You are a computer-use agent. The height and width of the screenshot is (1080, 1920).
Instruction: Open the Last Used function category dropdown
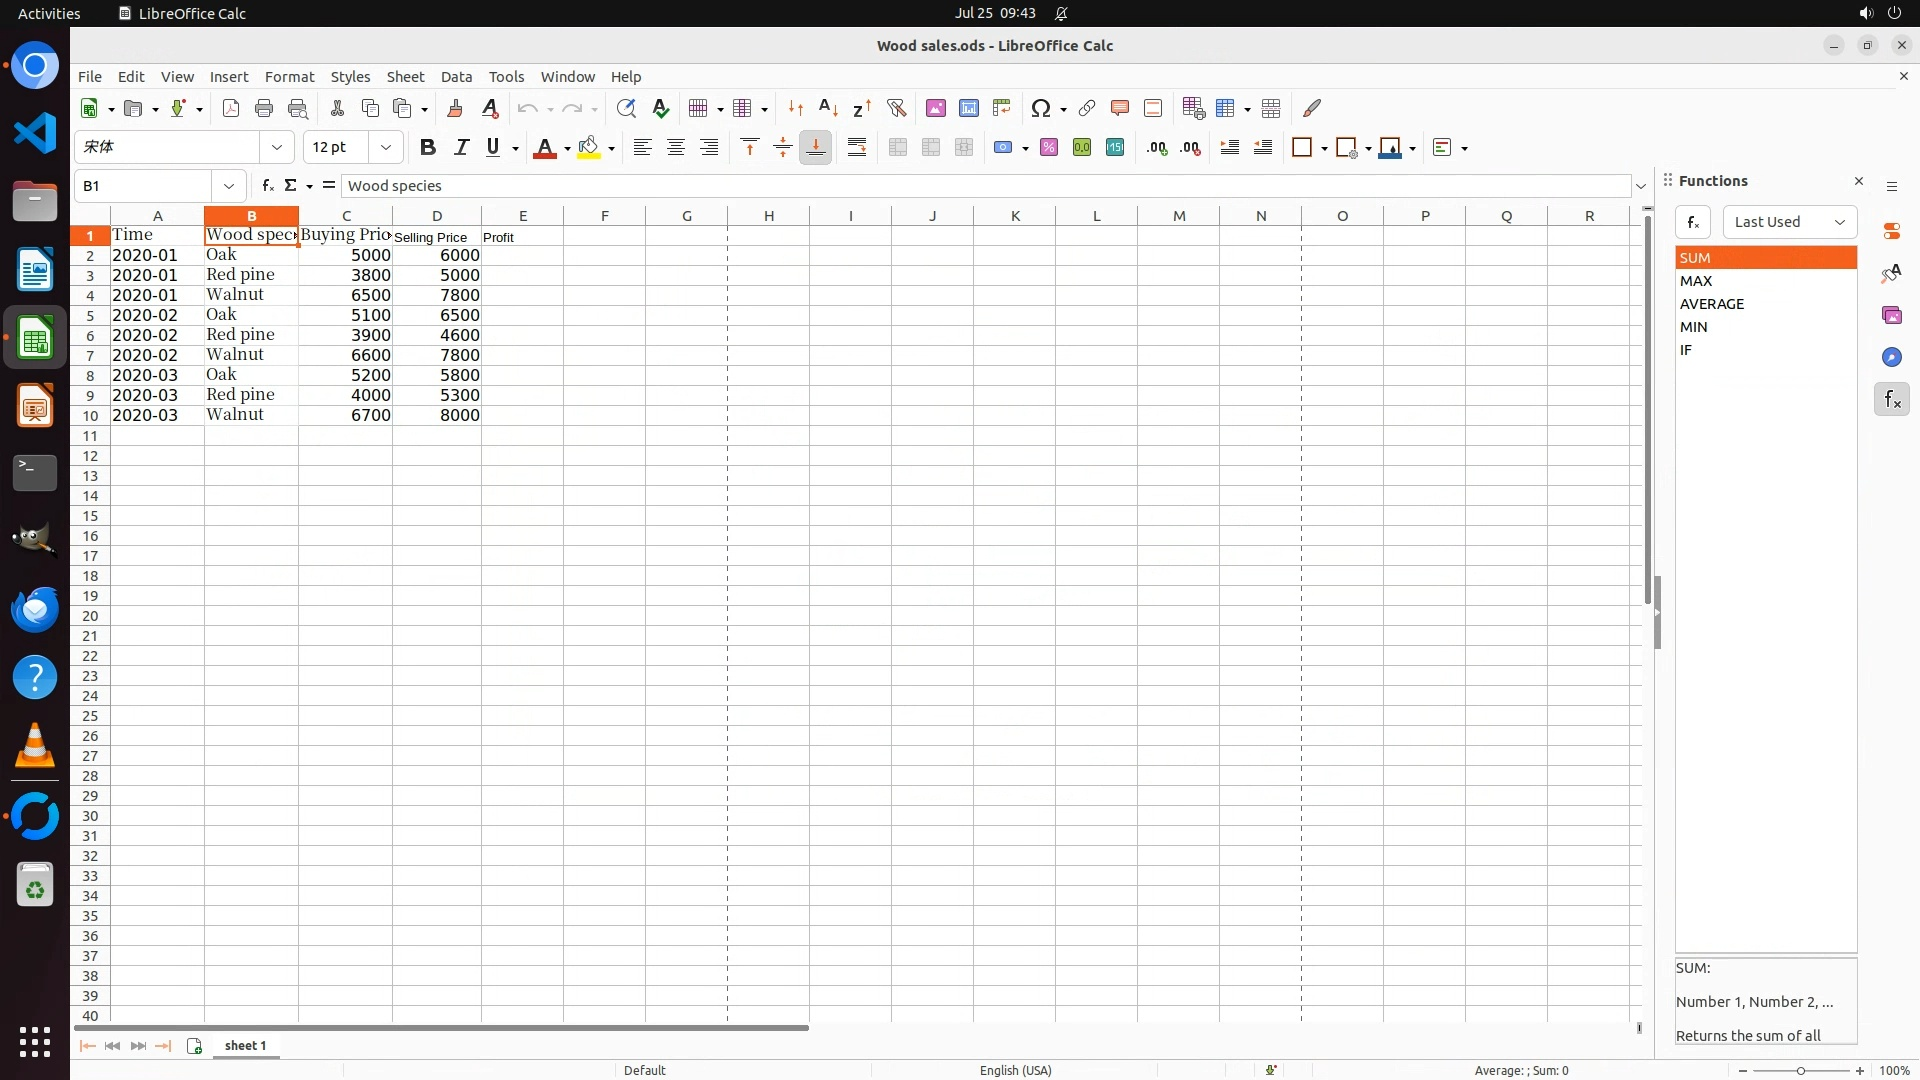point(1789,222)
